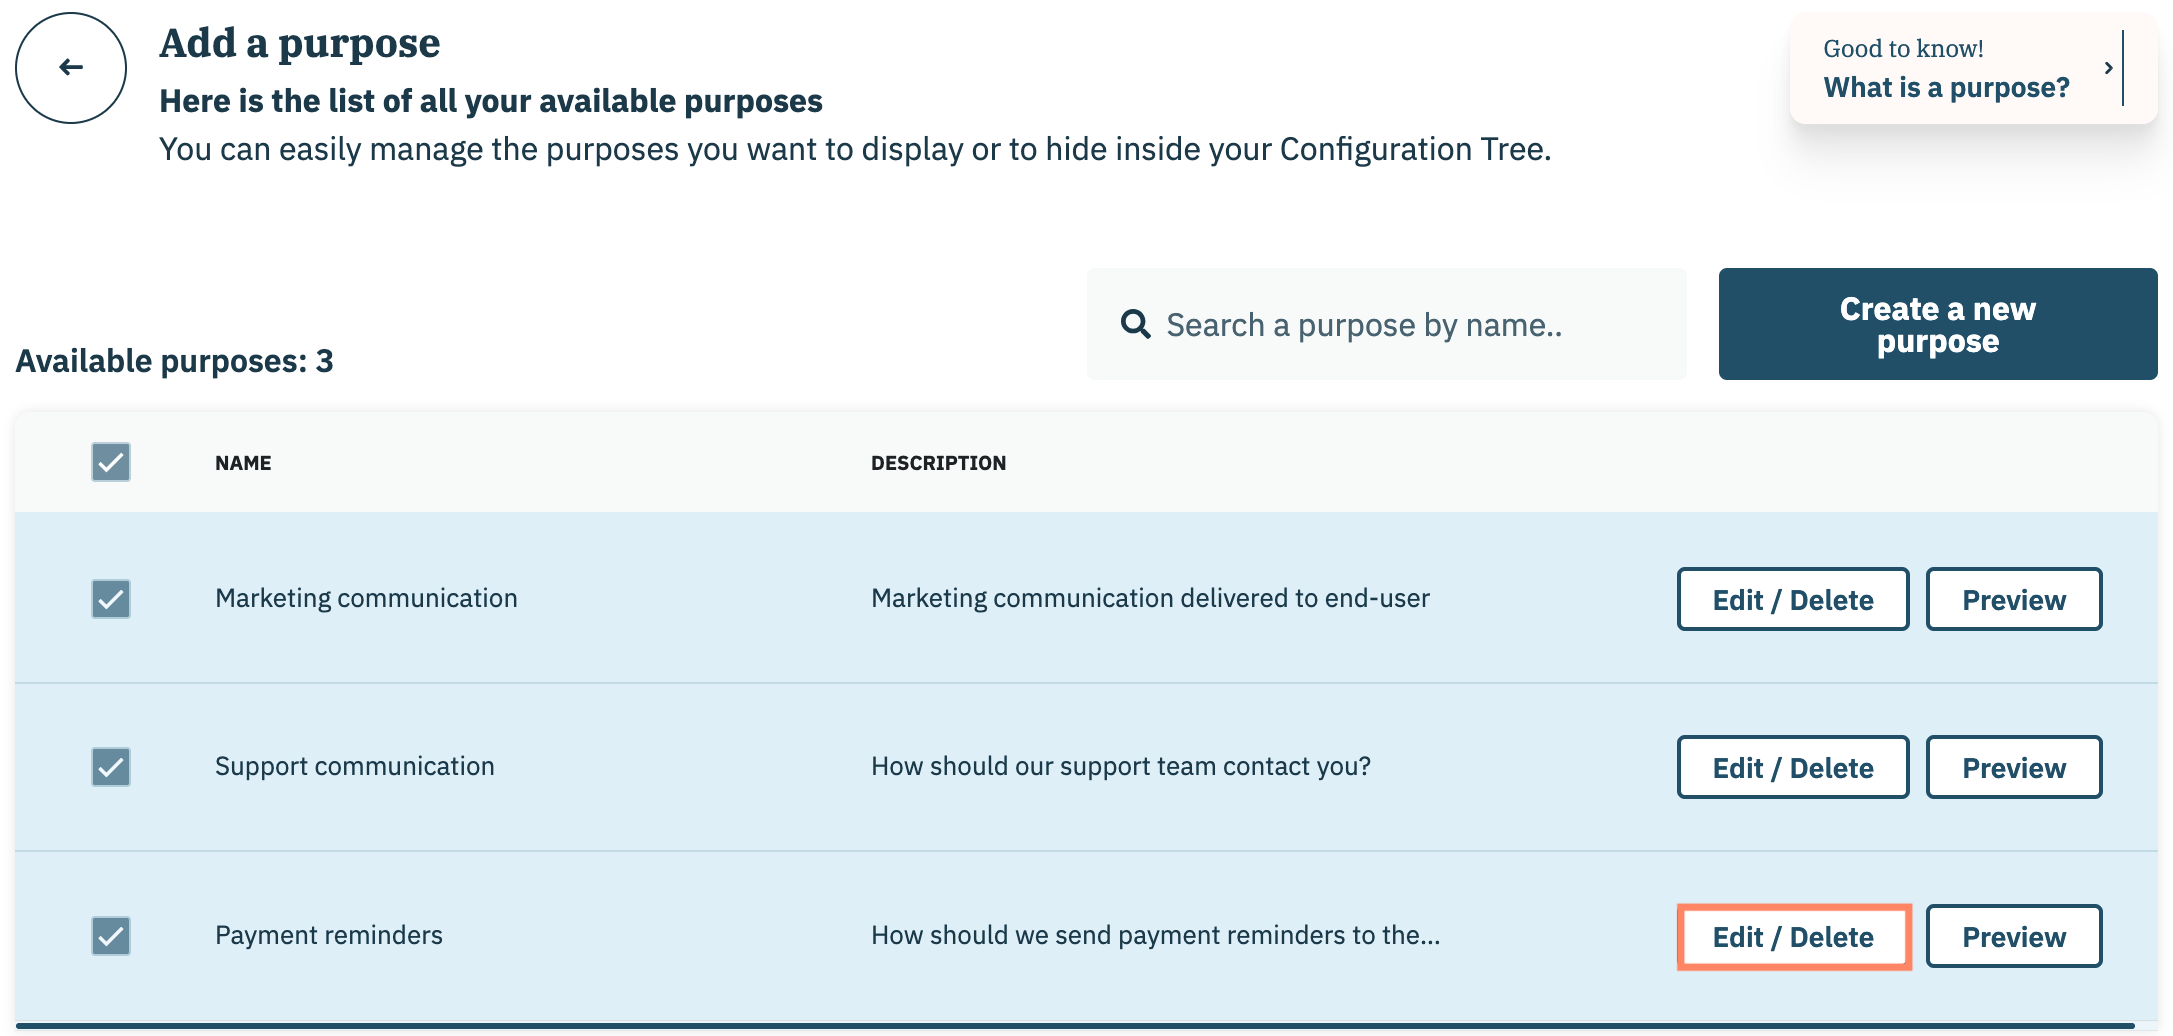
Task: Click the NAME column header
Action: (243, 463)
